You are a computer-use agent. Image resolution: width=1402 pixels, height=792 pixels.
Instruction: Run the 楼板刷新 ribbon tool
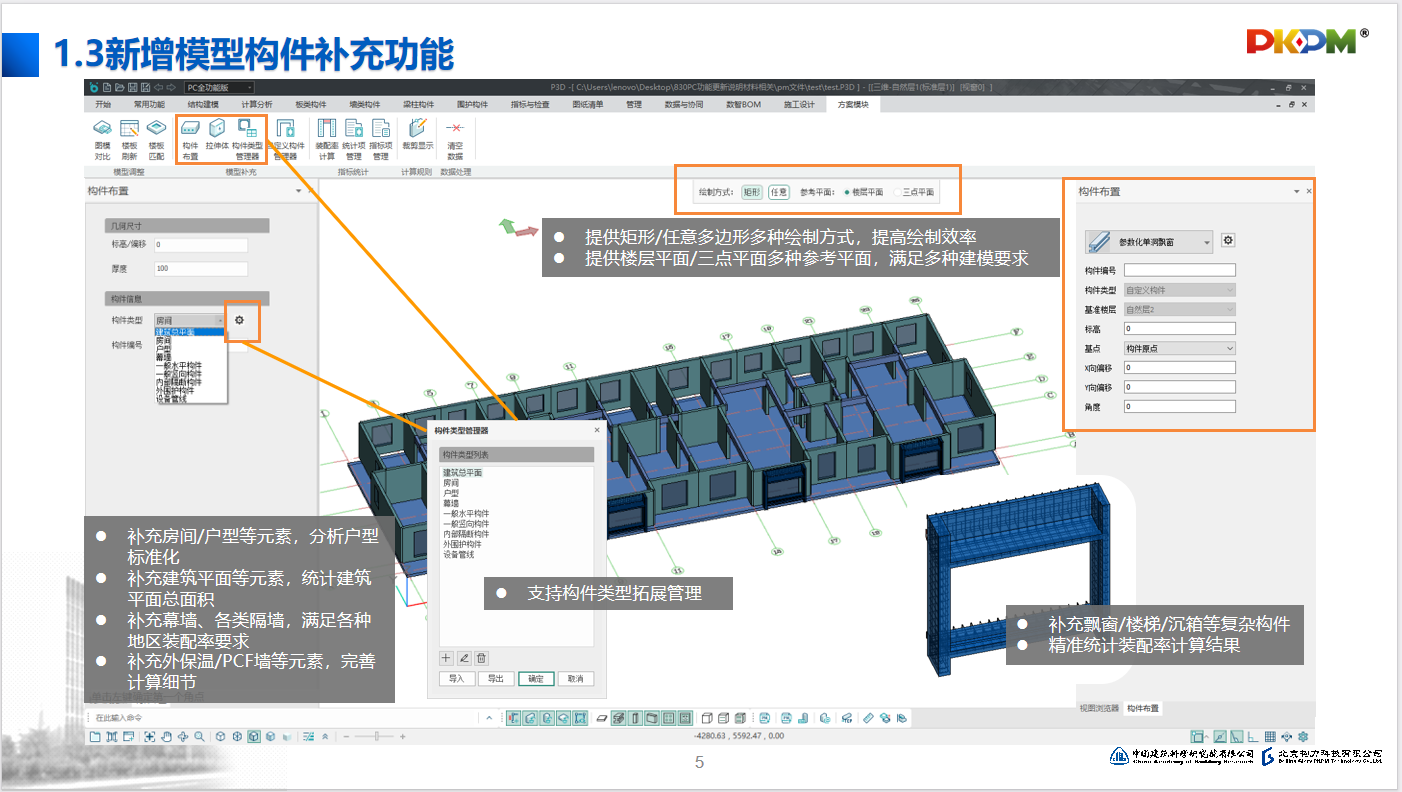coord(129,139)
